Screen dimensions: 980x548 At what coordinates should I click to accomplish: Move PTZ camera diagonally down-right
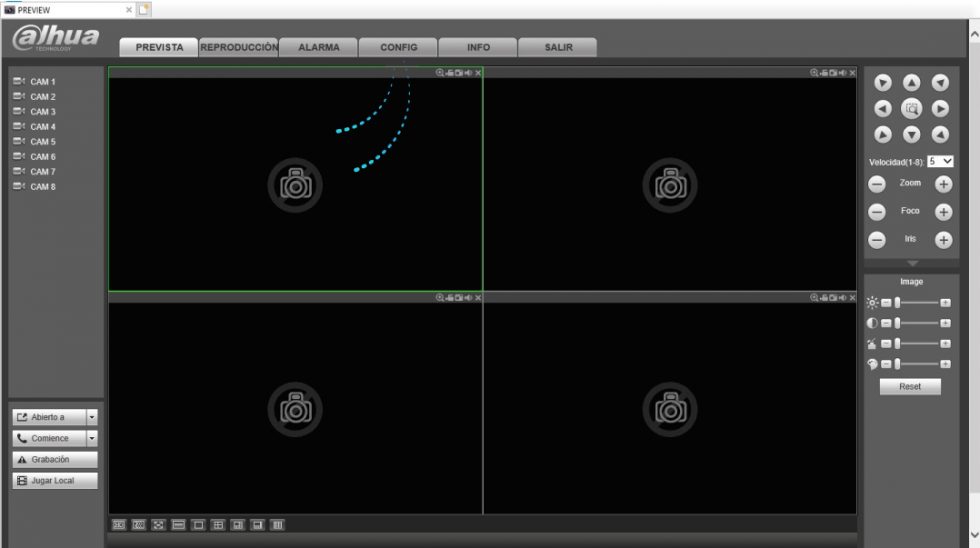pos(940,134)
